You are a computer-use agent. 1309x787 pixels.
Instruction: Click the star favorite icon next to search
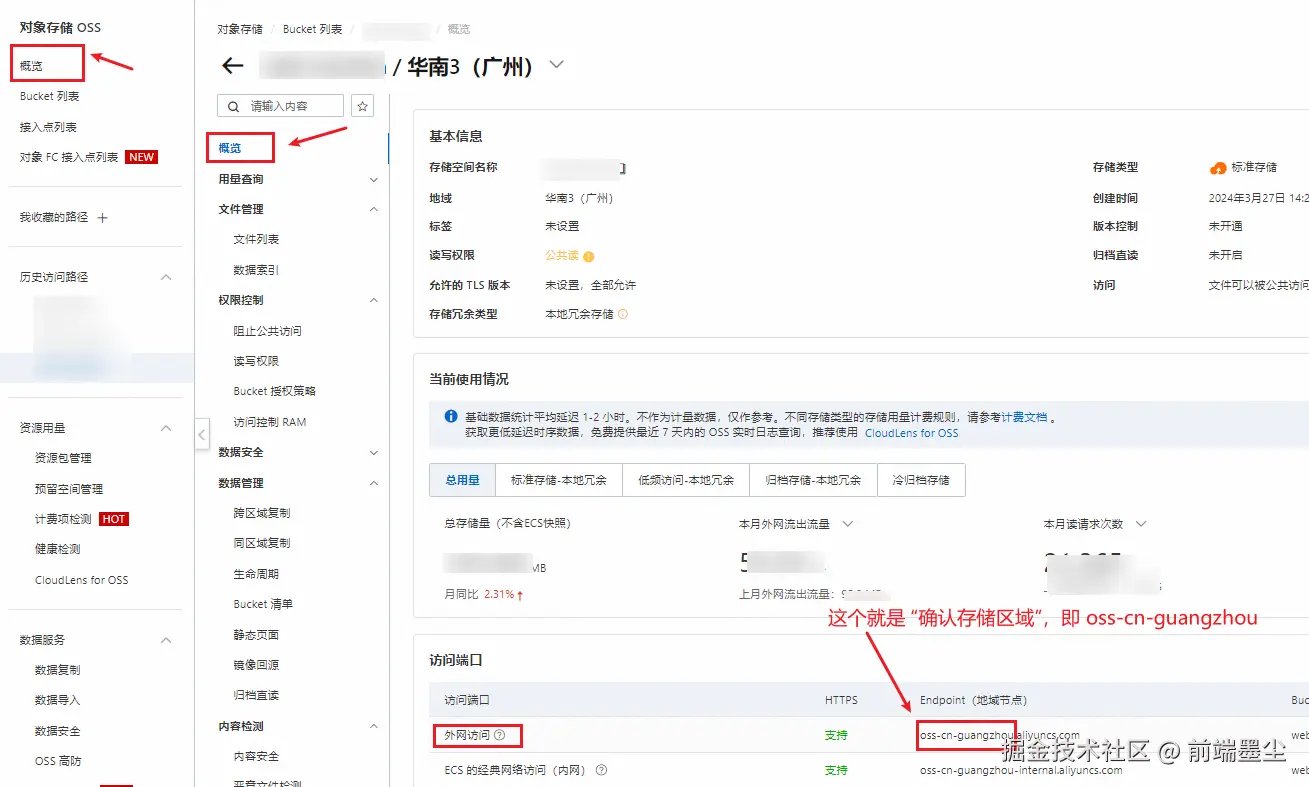[364, 106]
